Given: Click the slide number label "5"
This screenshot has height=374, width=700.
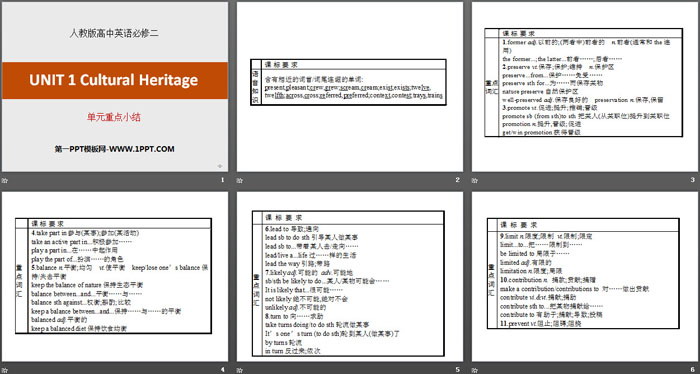Looking at the screenshot, I should (458, 370).
